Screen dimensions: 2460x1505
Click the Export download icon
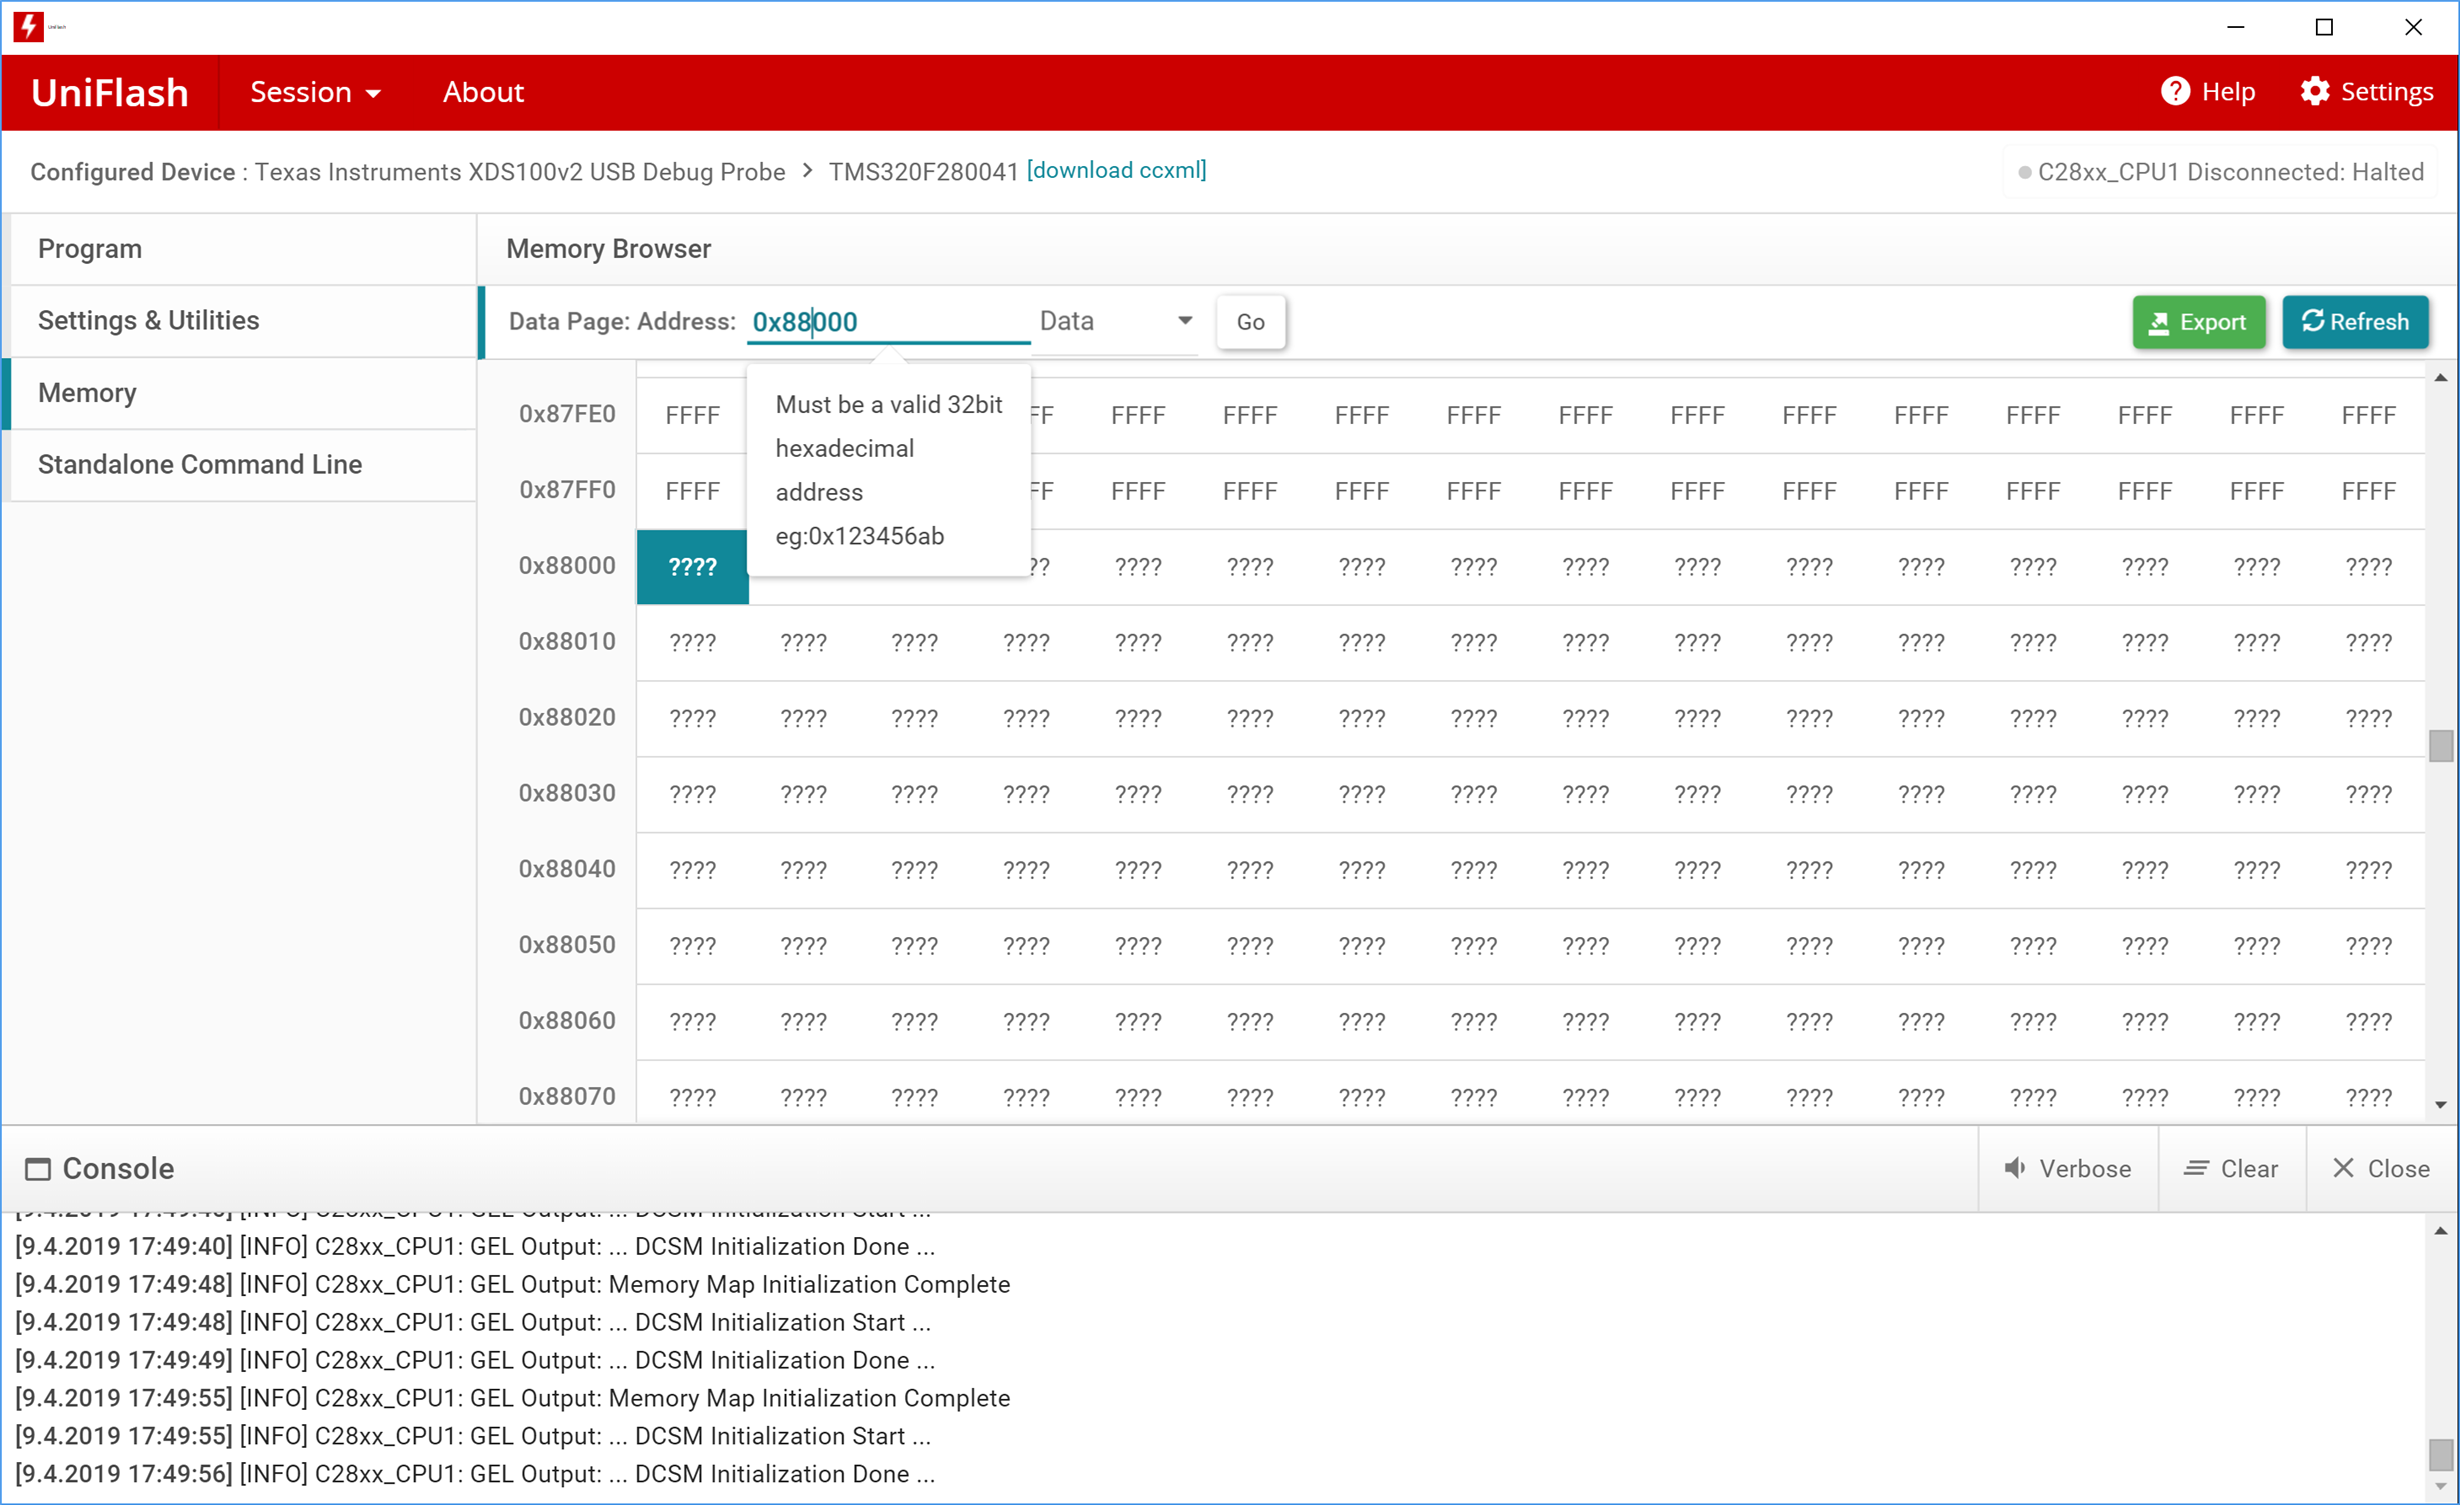point(2159,322)
